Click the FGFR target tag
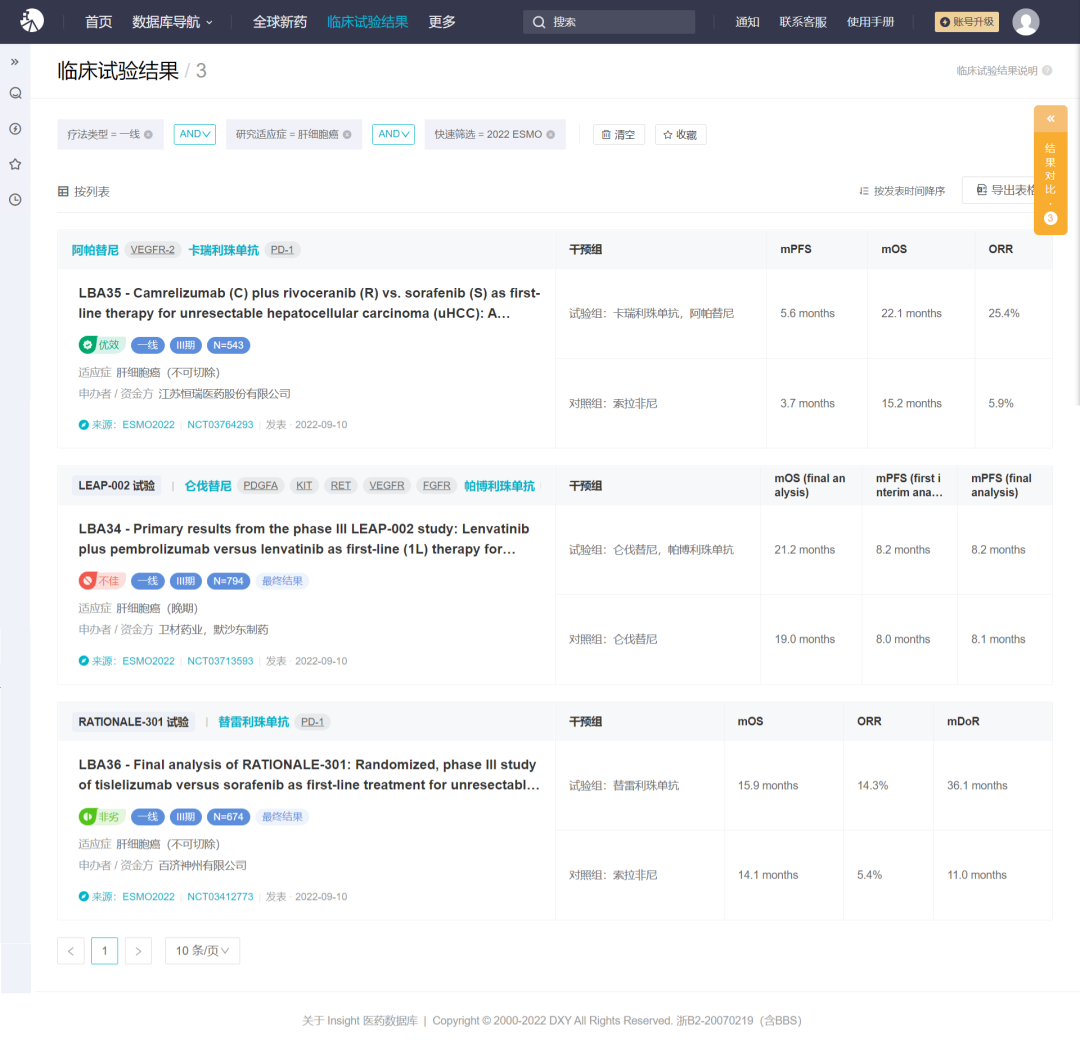The height and width of the screenshot is (1049, 1080). pyautogui.click(x=437, y=486)
